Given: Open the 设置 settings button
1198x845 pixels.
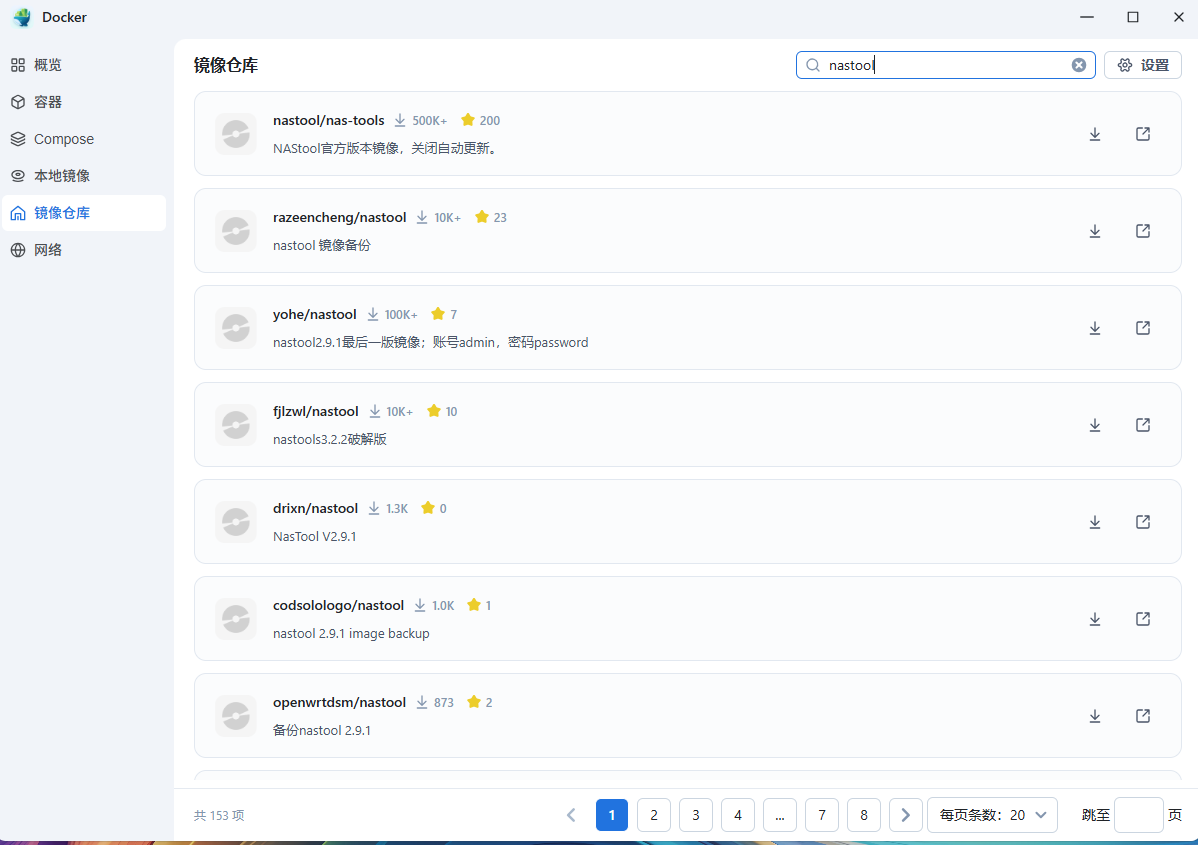Looking at the screenshot, I should pyautogui.click(x=1143, y=65).
